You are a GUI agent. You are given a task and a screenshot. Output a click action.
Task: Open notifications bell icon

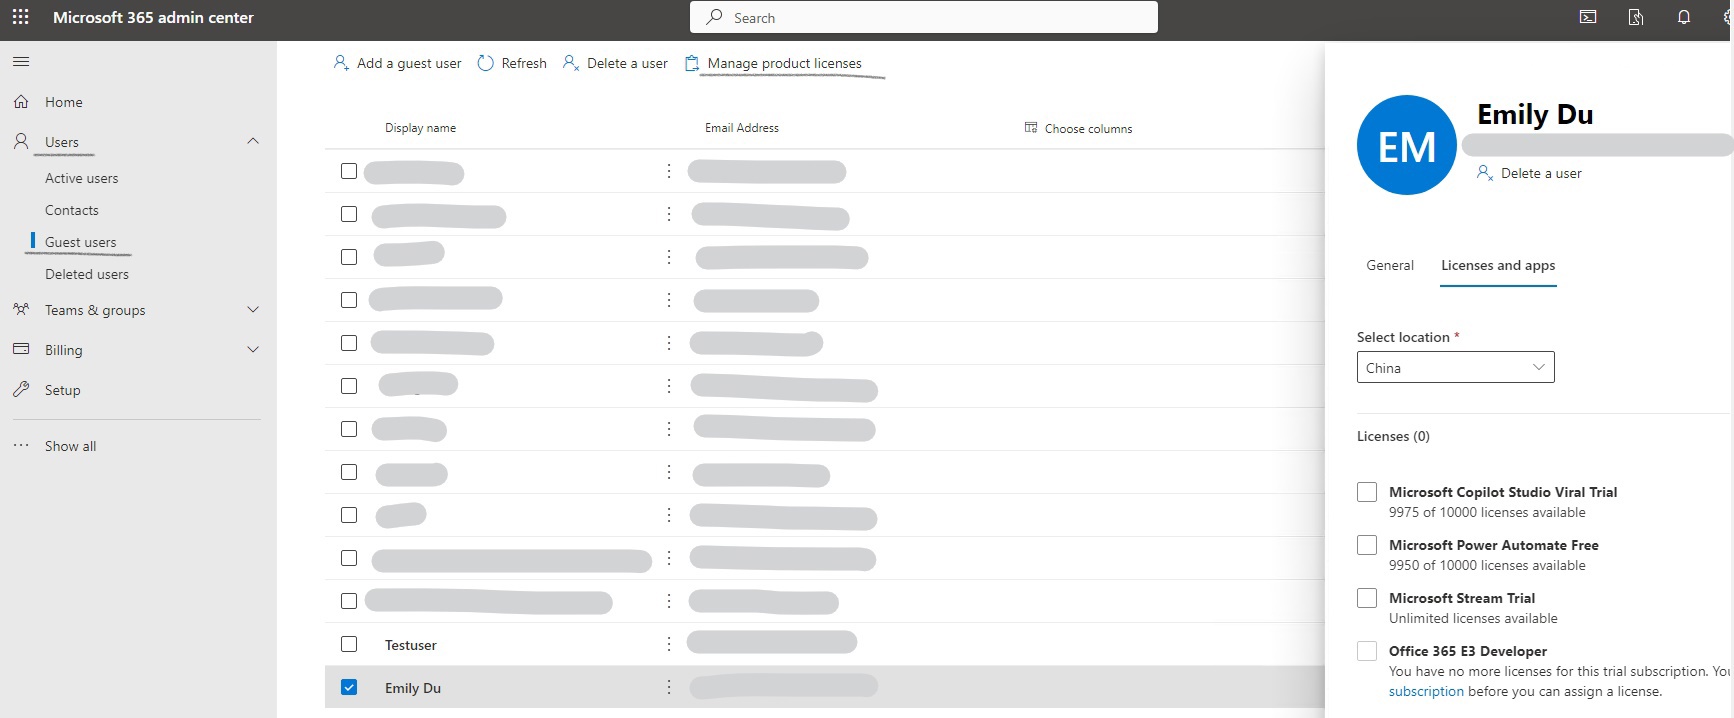pos(1684,17)
